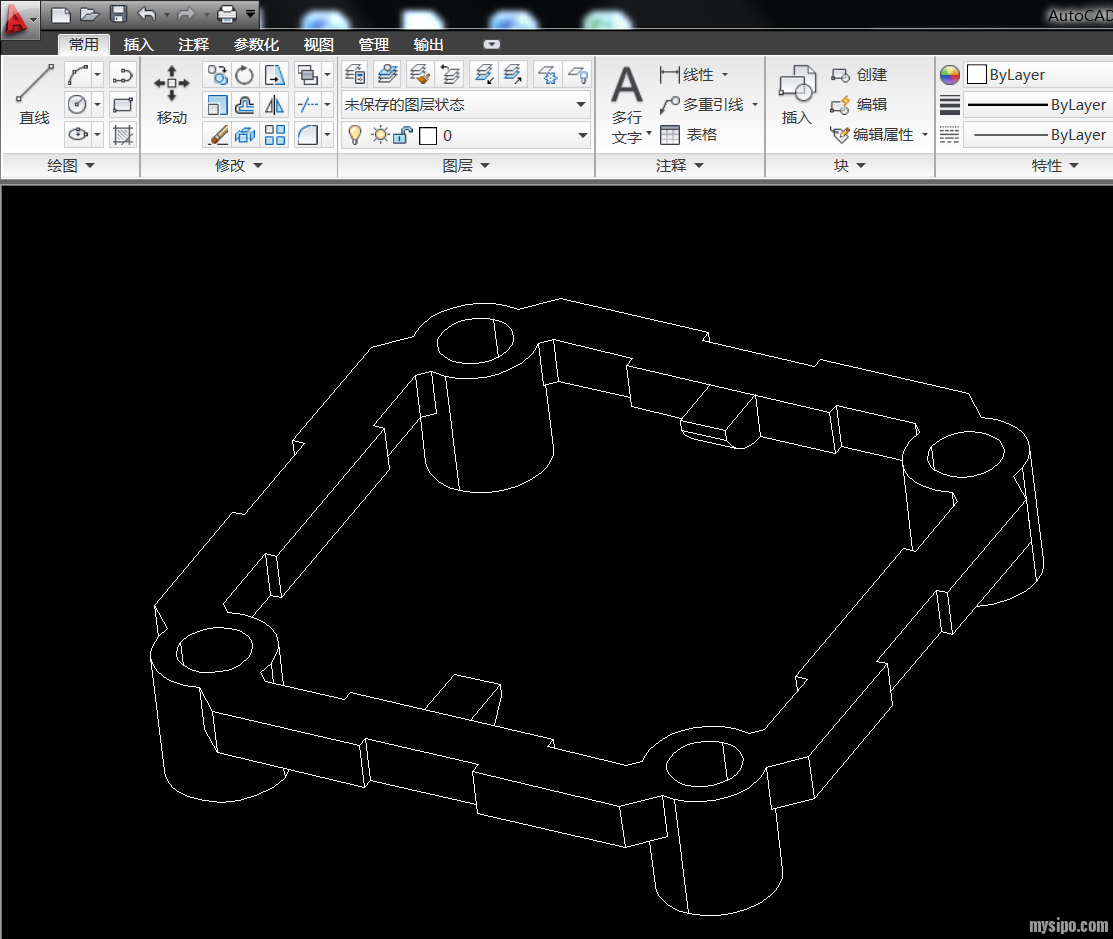Viewport: 1113px width, 939px height.
Task: Click the Insert block (插入) icon
Action: point(797,95)
